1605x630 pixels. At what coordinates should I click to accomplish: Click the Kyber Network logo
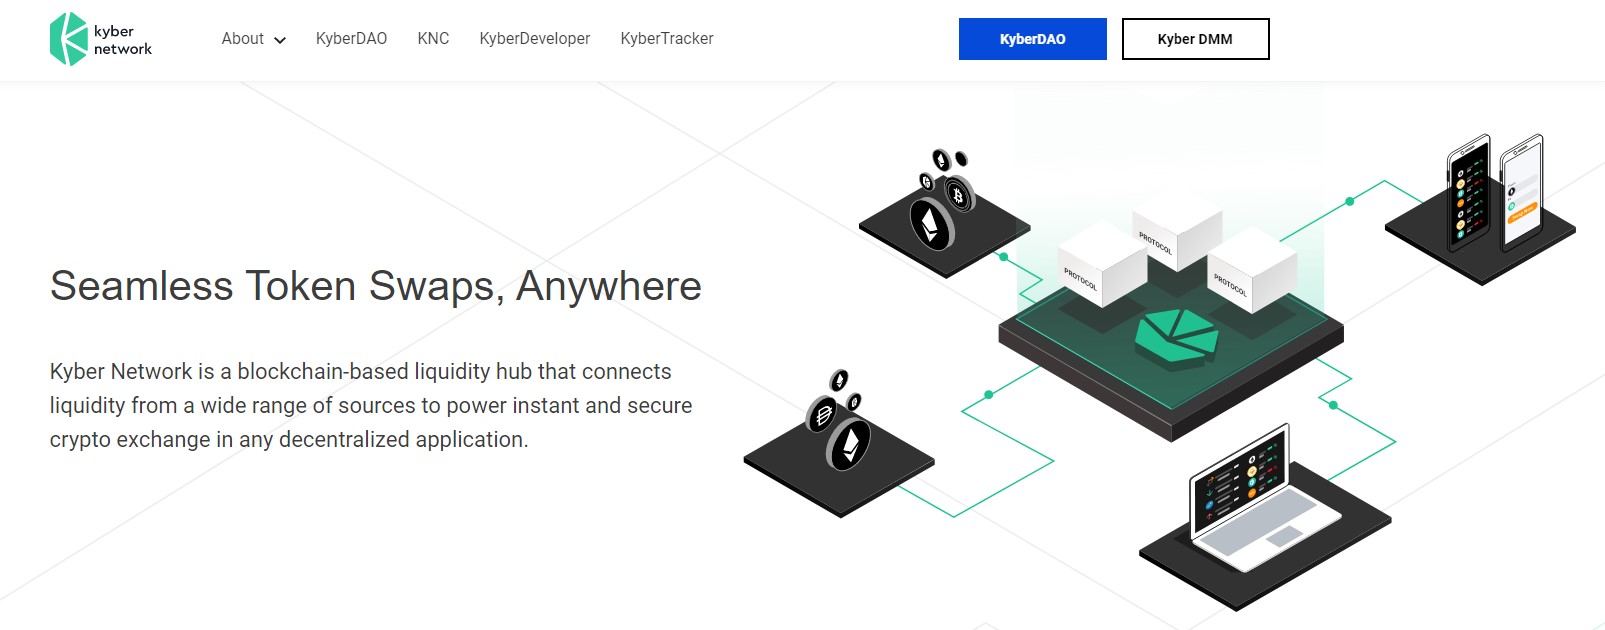[101, 39]
